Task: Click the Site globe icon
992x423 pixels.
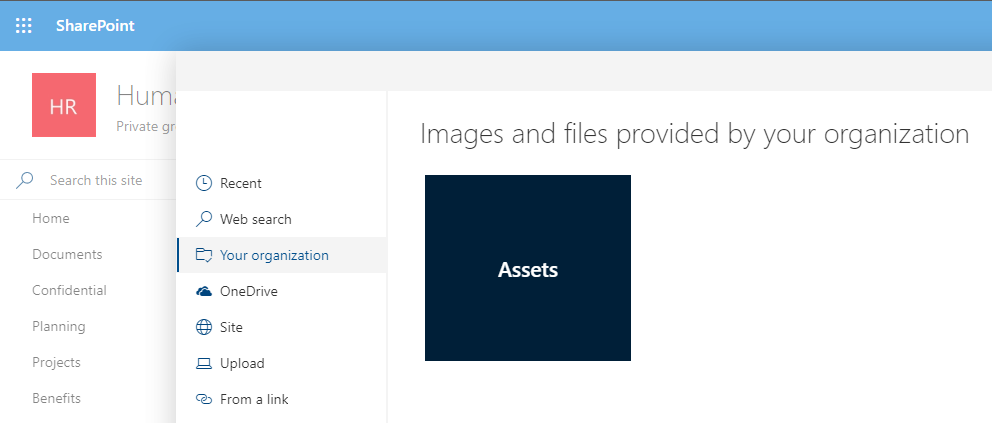Action: point(204,328)
